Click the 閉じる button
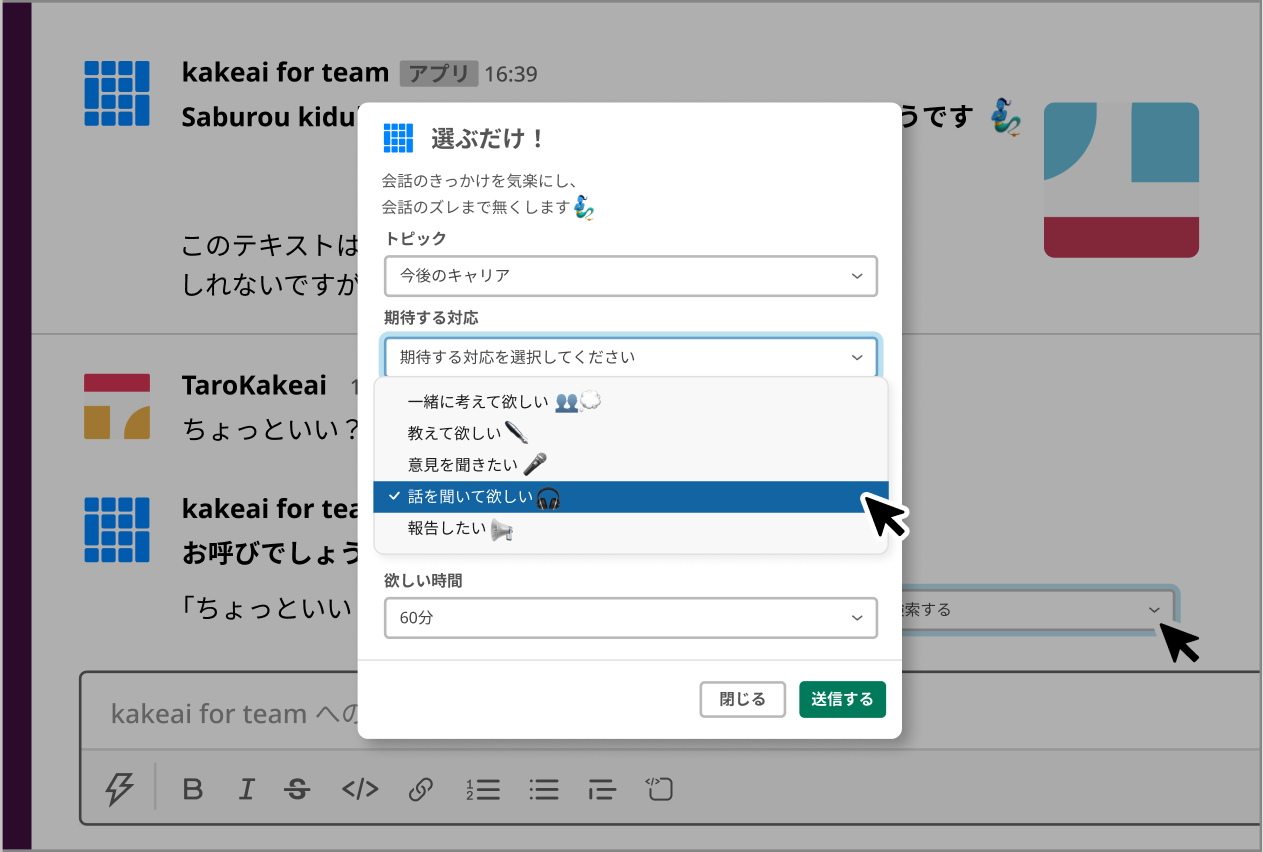Viewport: 1263px width, 852px height. click(743, 699)
